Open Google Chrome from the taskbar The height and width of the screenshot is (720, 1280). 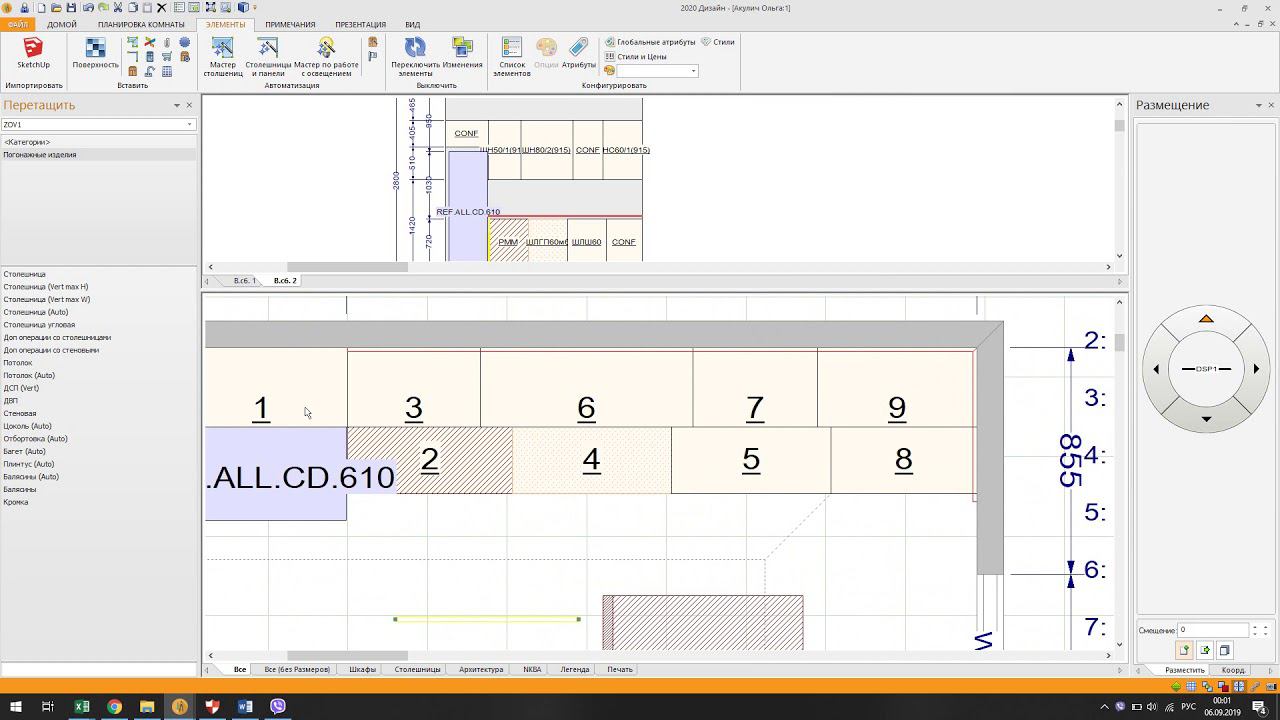click(114, 706)
